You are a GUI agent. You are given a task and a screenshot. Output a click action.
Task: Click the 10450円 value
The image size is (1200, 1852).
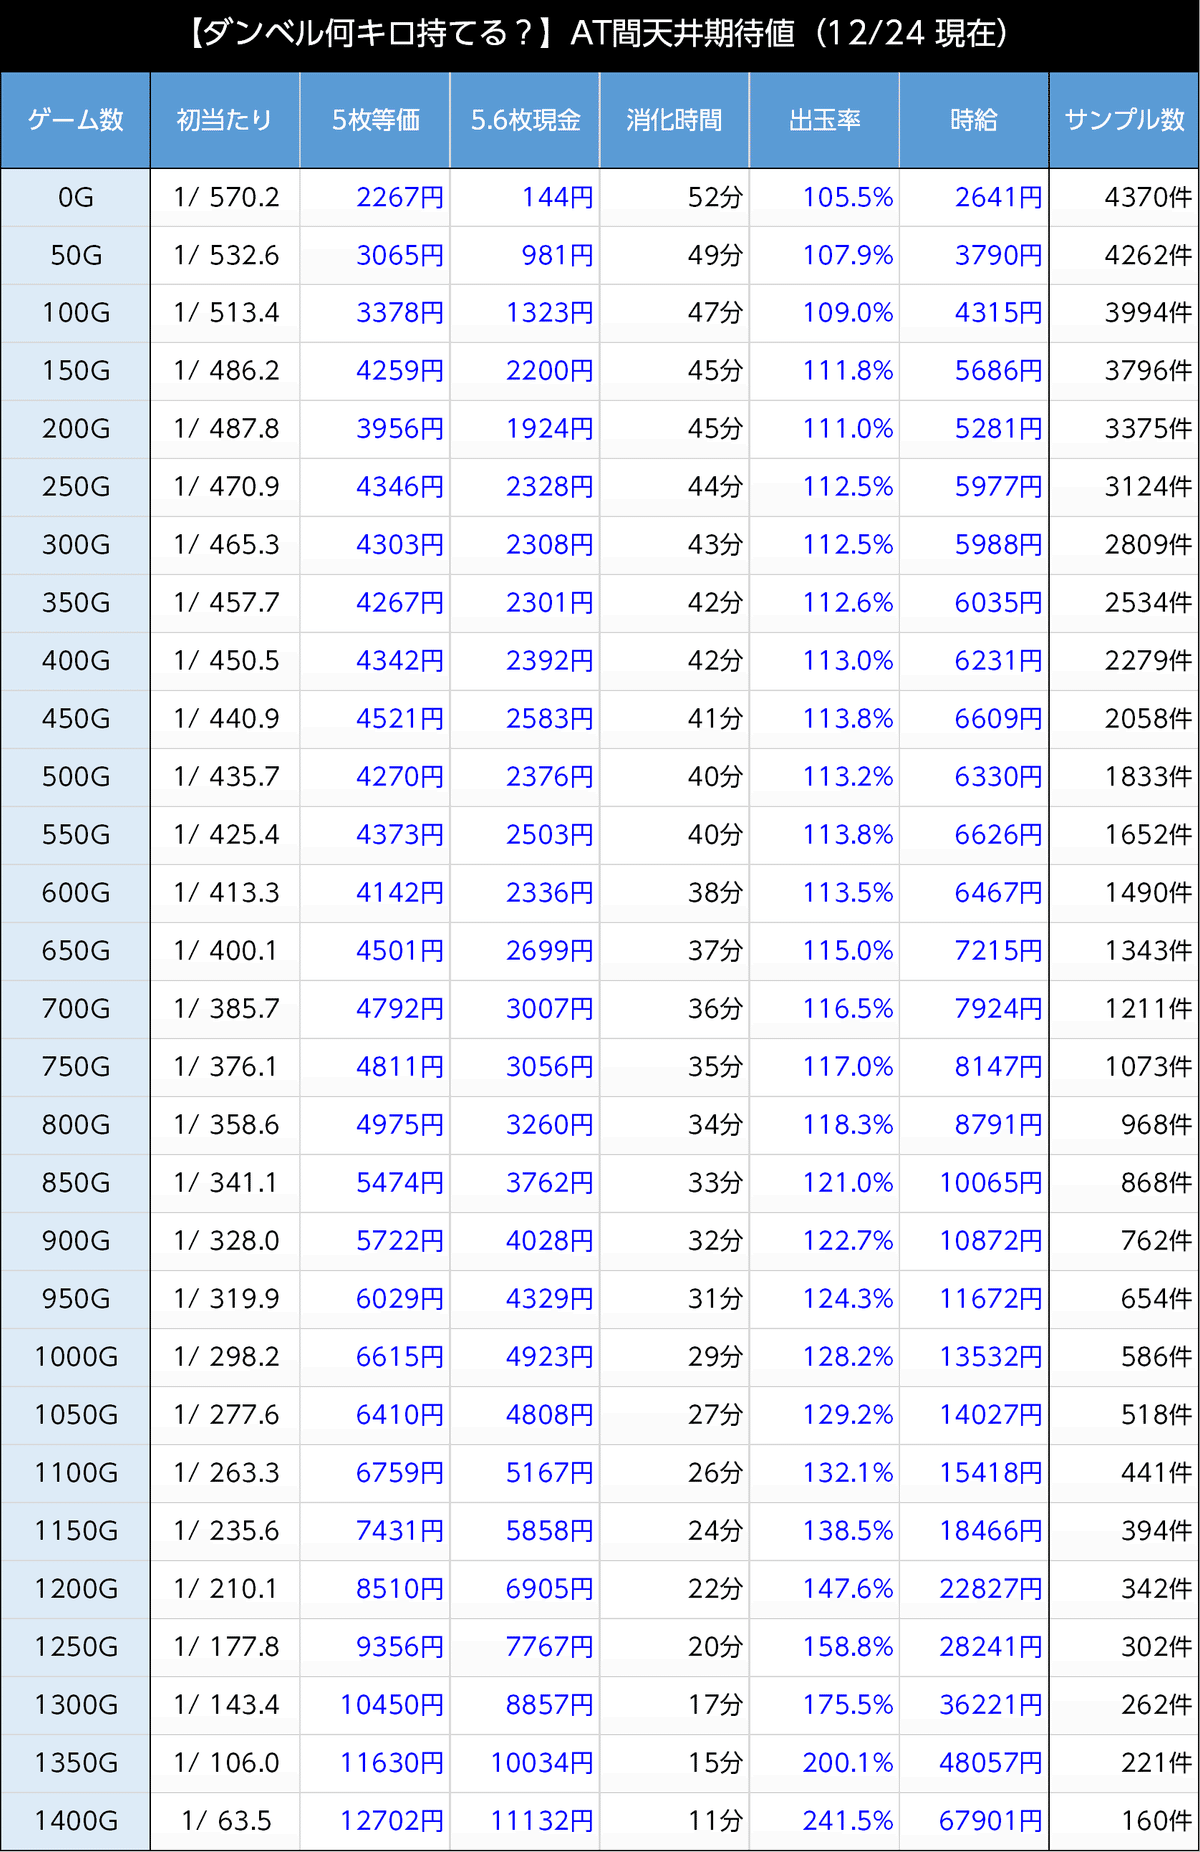pyautogui.click(x=392, y=1706)
